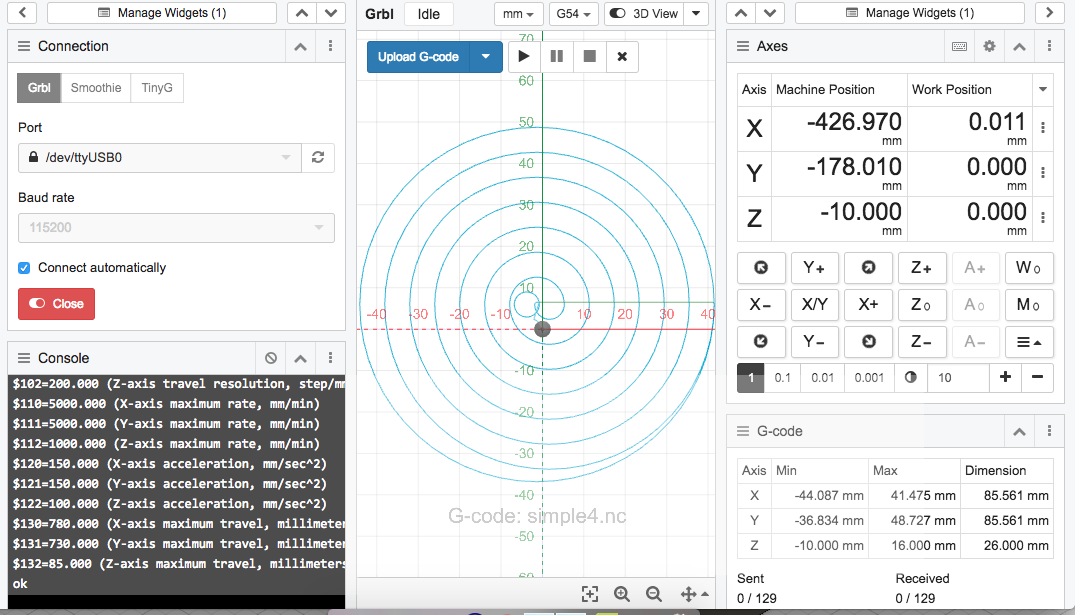This screenshot has height=615, width=1075.
Task: Open the mm units dropdown
Action: tap(519, 14)
